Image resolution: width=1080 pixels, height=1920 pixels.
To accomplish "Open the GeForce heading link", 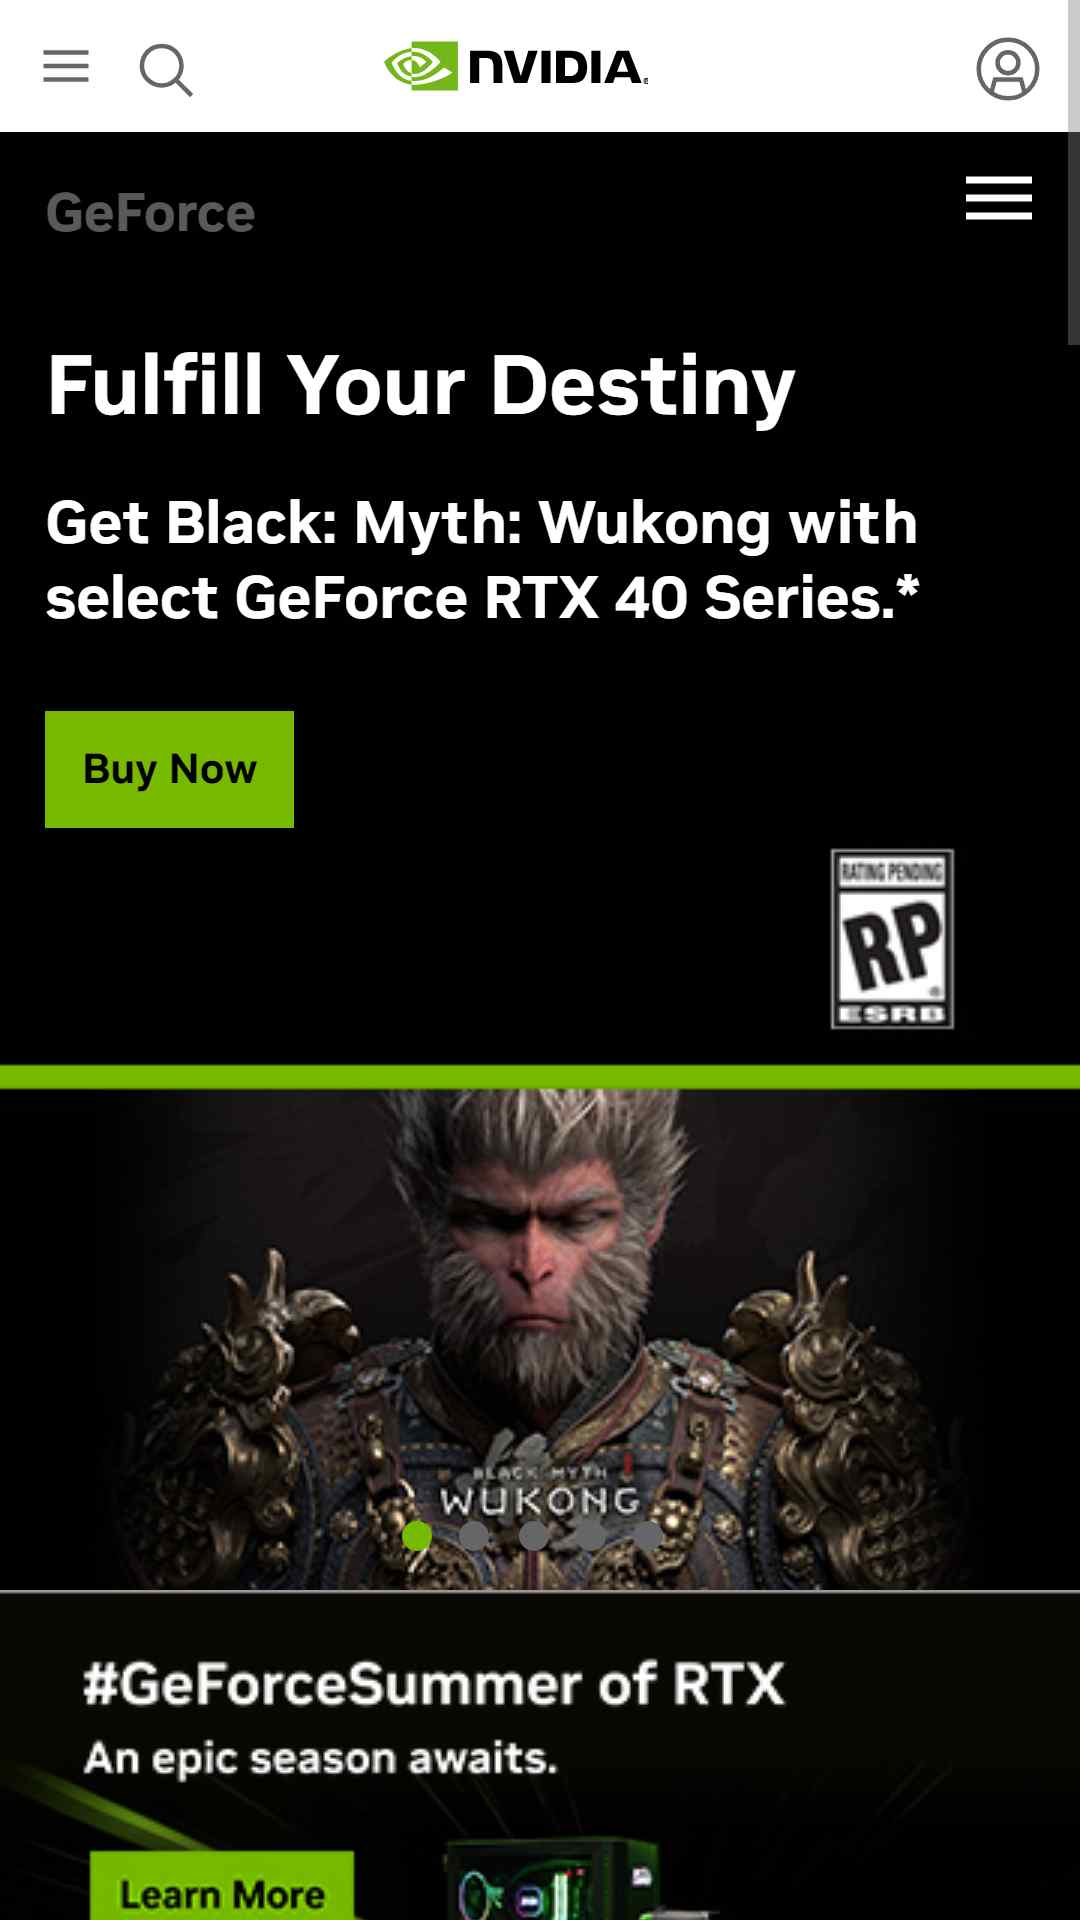I will [151, 213].
